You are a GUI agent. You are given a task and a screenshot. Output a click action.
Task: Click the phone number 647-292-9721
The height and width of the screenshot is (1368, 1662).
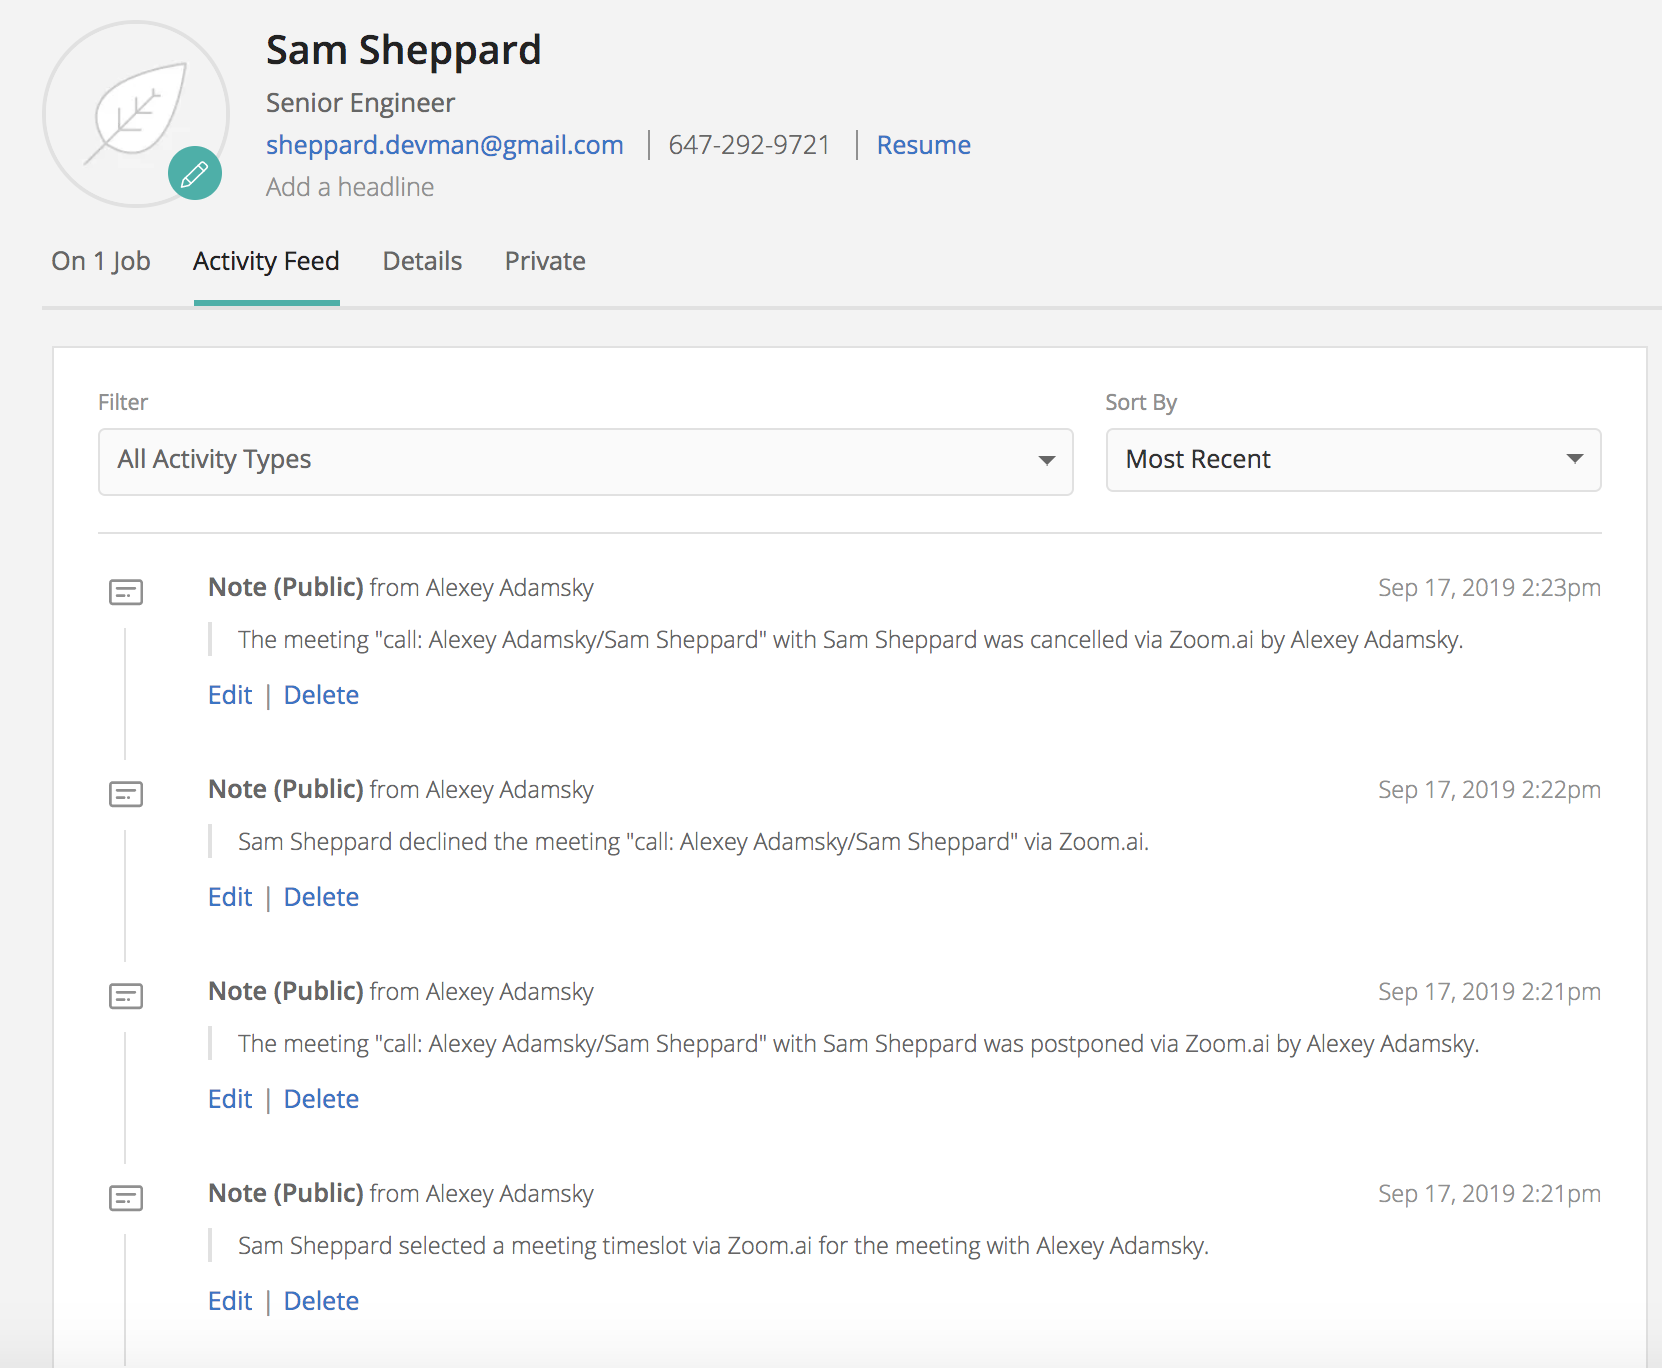[750, 145]
